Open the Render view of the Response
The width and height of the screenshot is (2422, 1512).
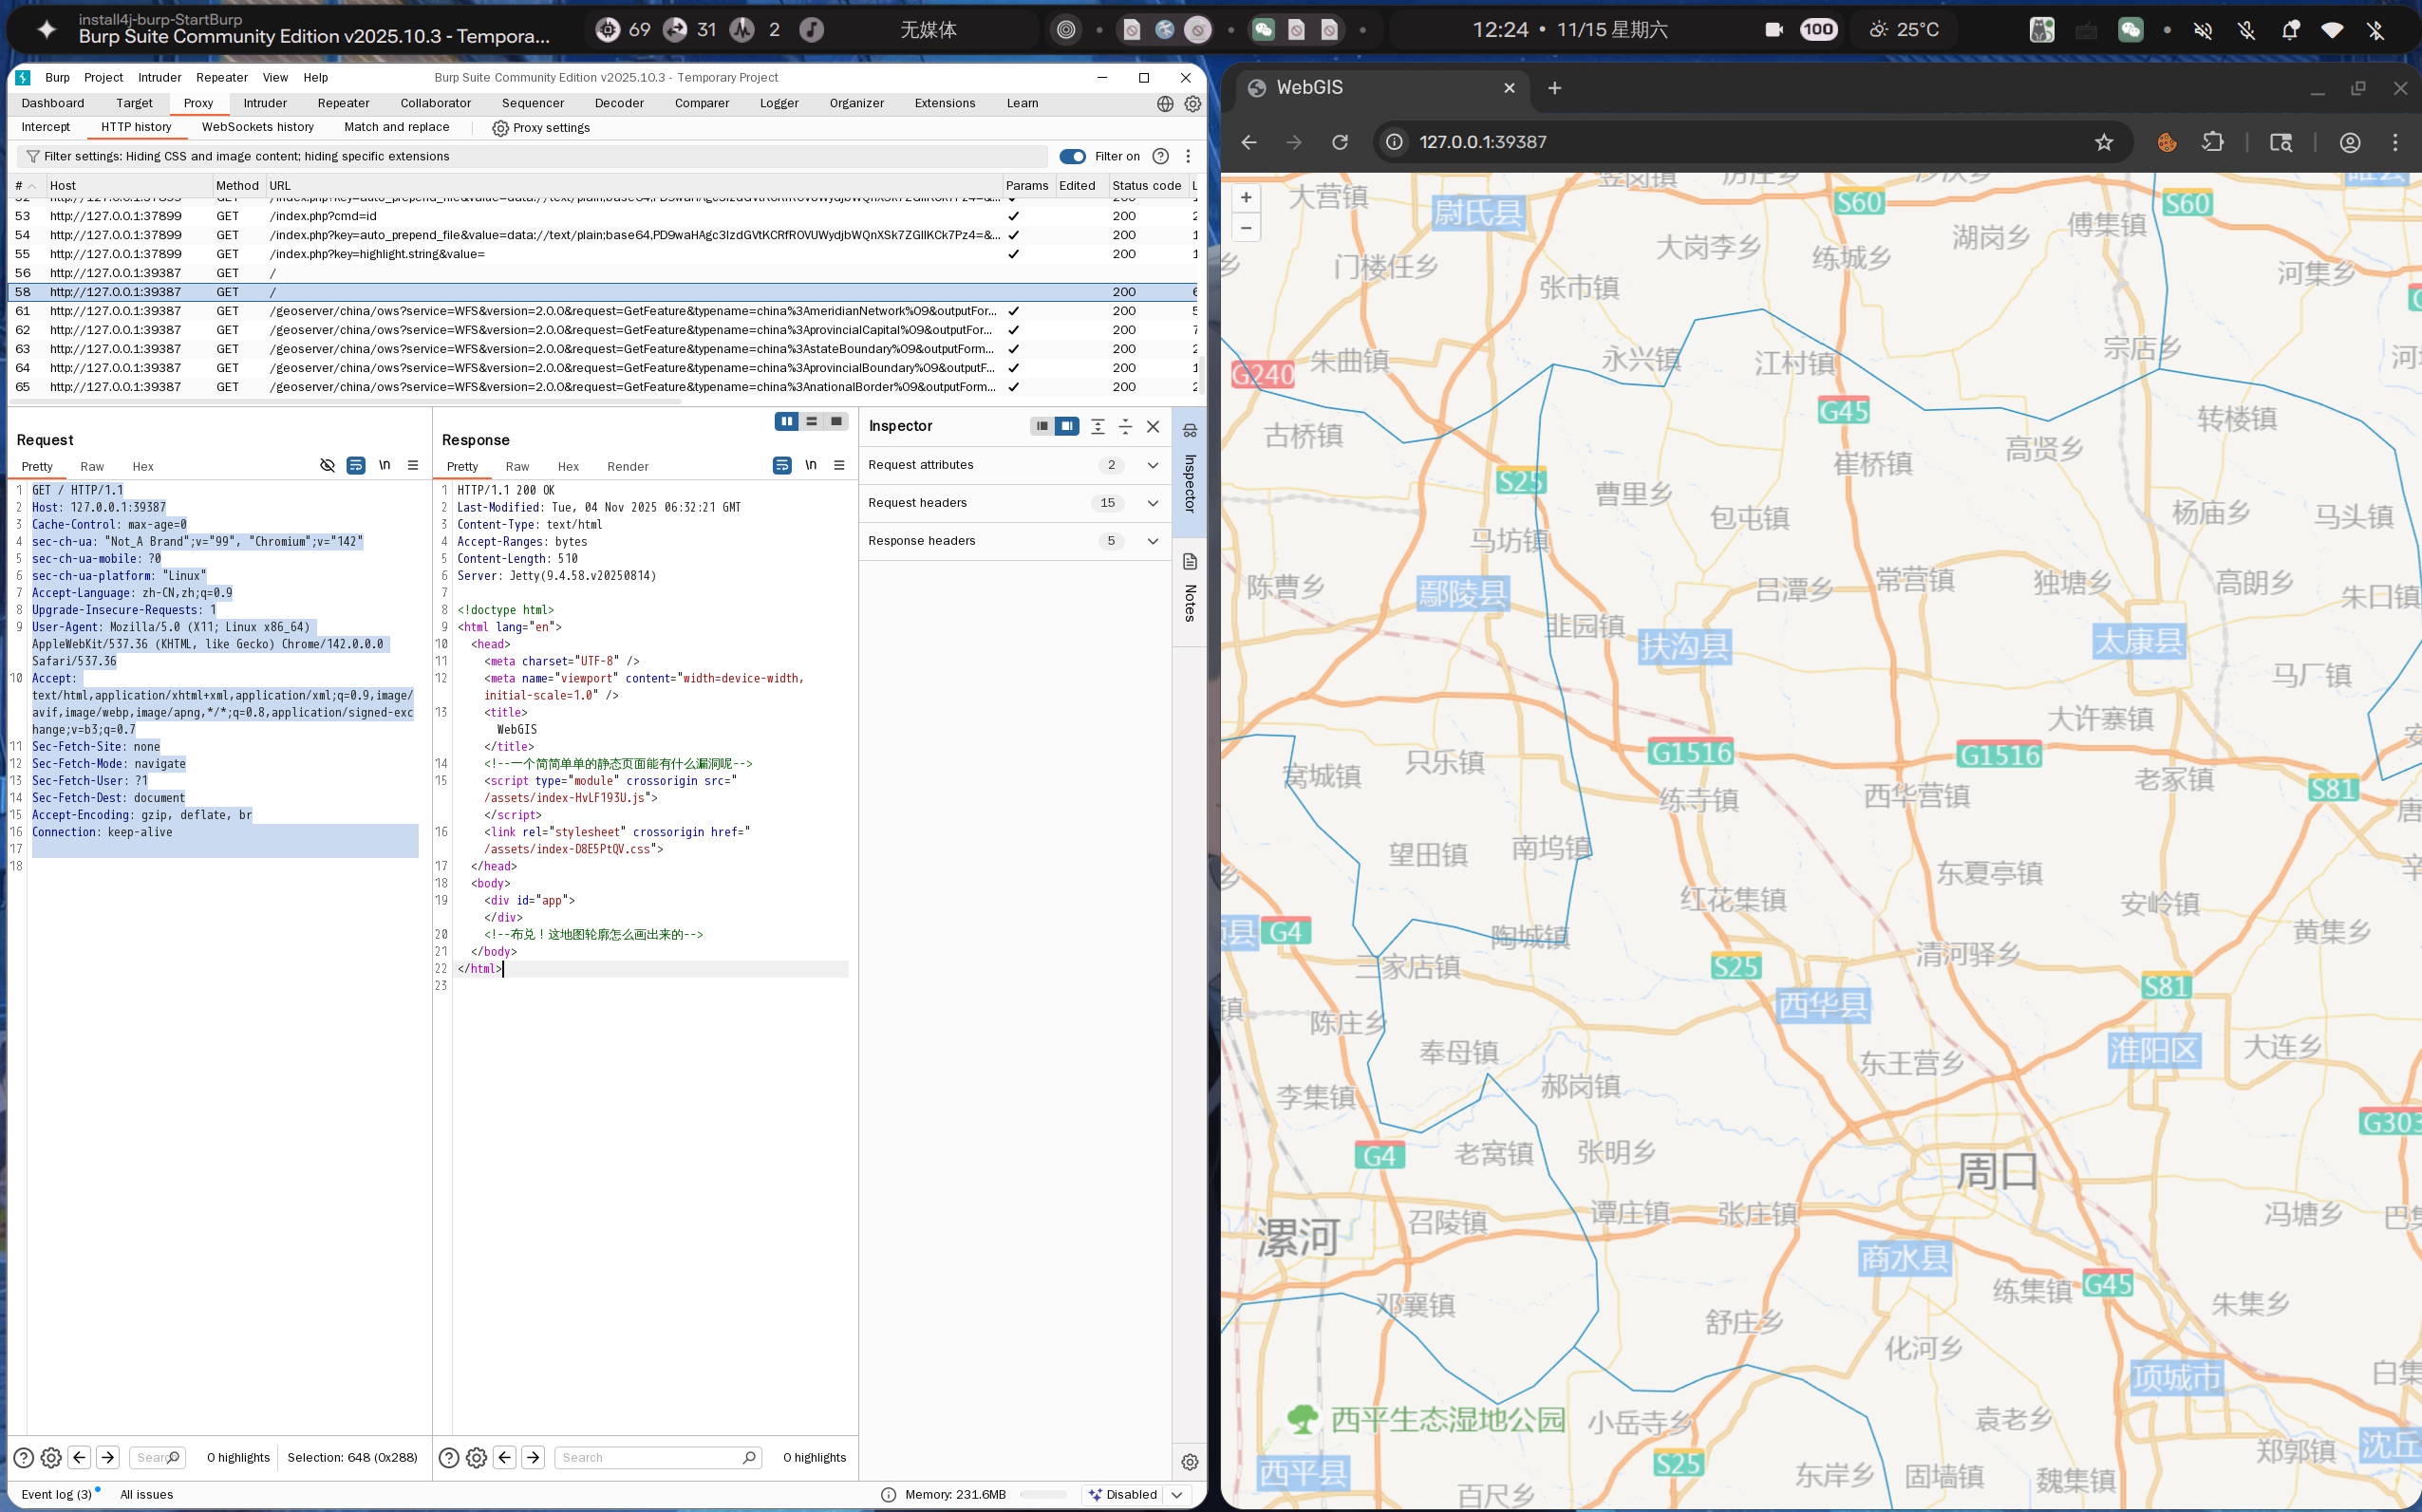(x=628, y=466)
